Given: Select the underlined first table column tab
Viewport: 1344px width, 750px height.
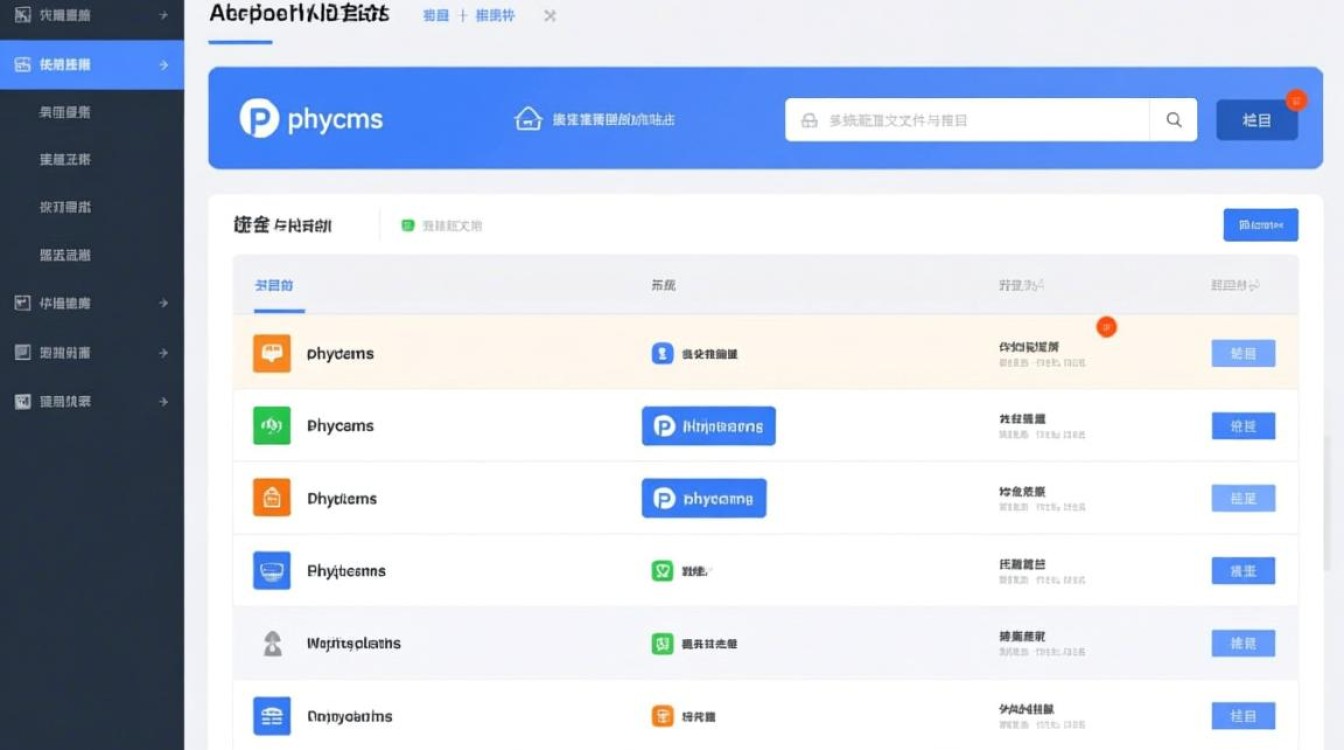Looking at the screenshot, I should coord(274,286).
